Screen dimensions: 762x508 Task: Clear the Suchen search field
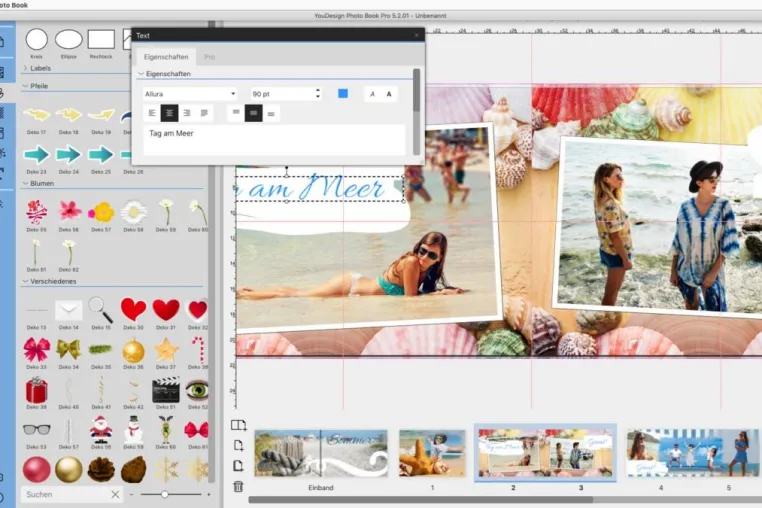pyautogui.click(x=115, y=494)
